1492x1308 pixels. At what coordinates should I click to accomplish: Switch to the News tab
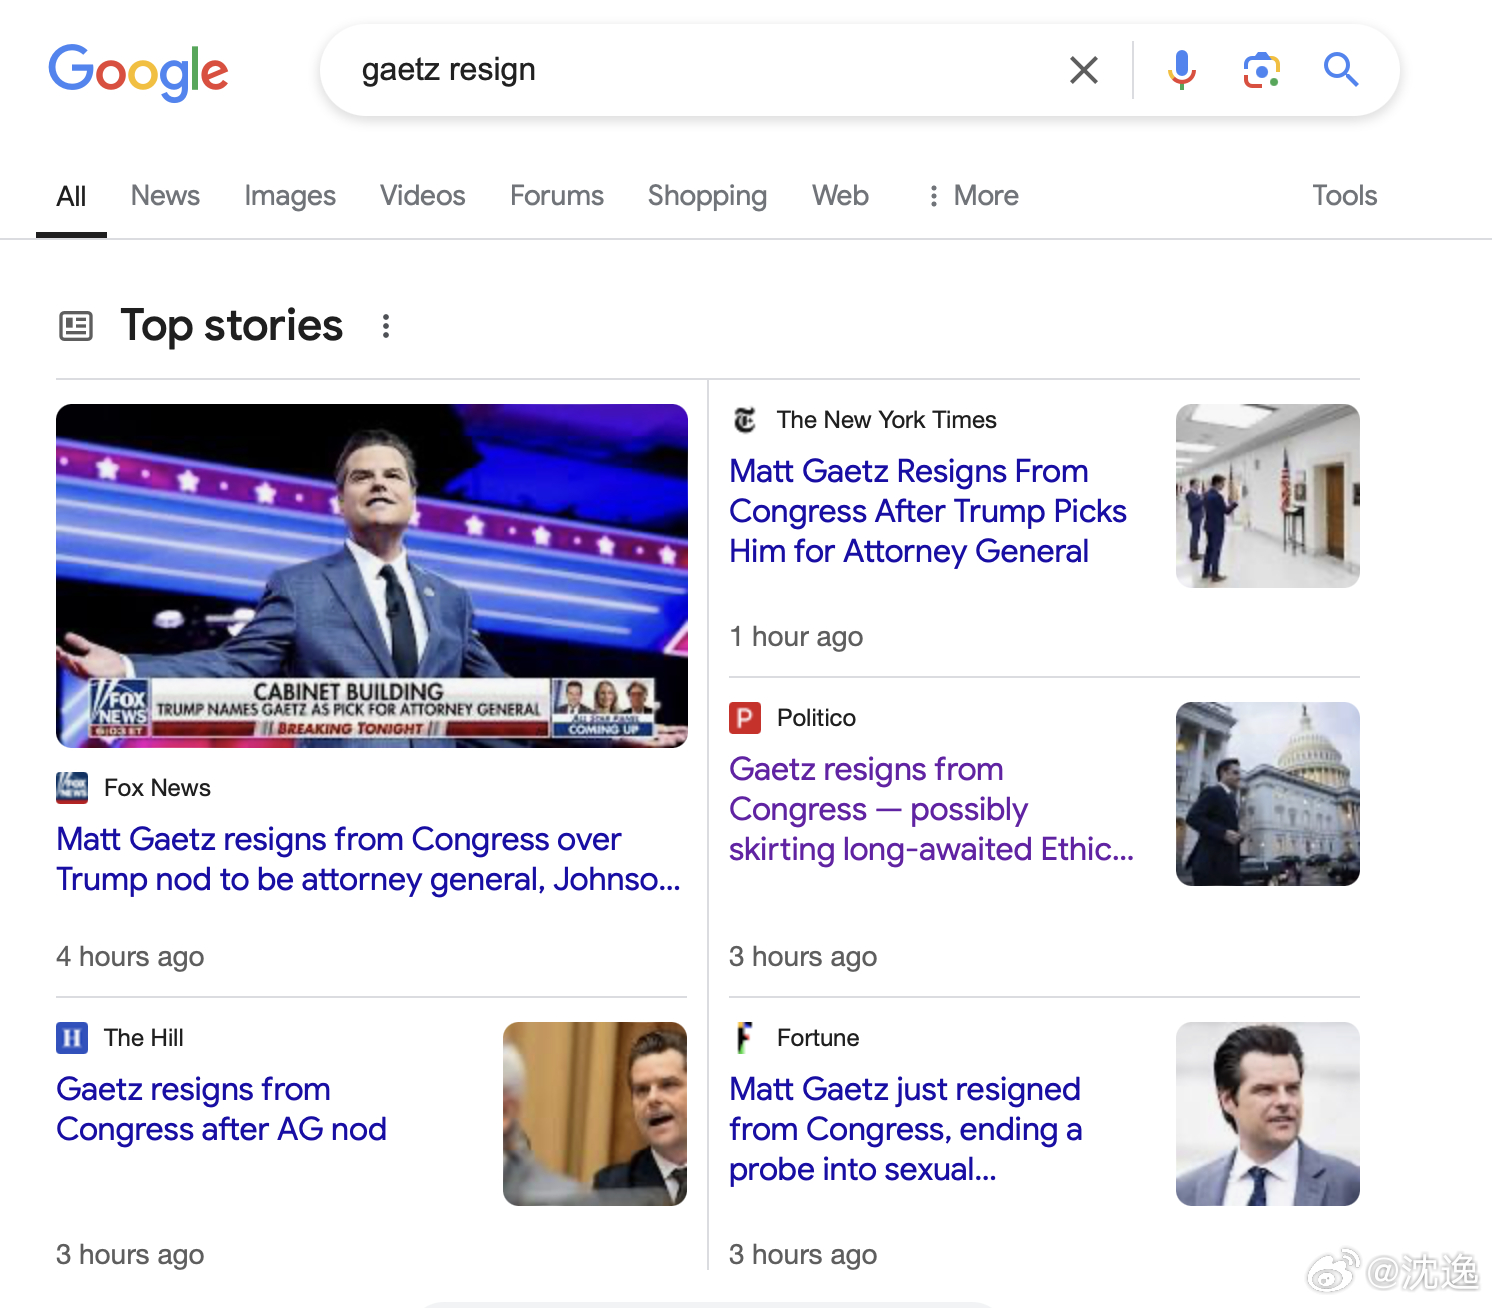(x=165, y=196)
